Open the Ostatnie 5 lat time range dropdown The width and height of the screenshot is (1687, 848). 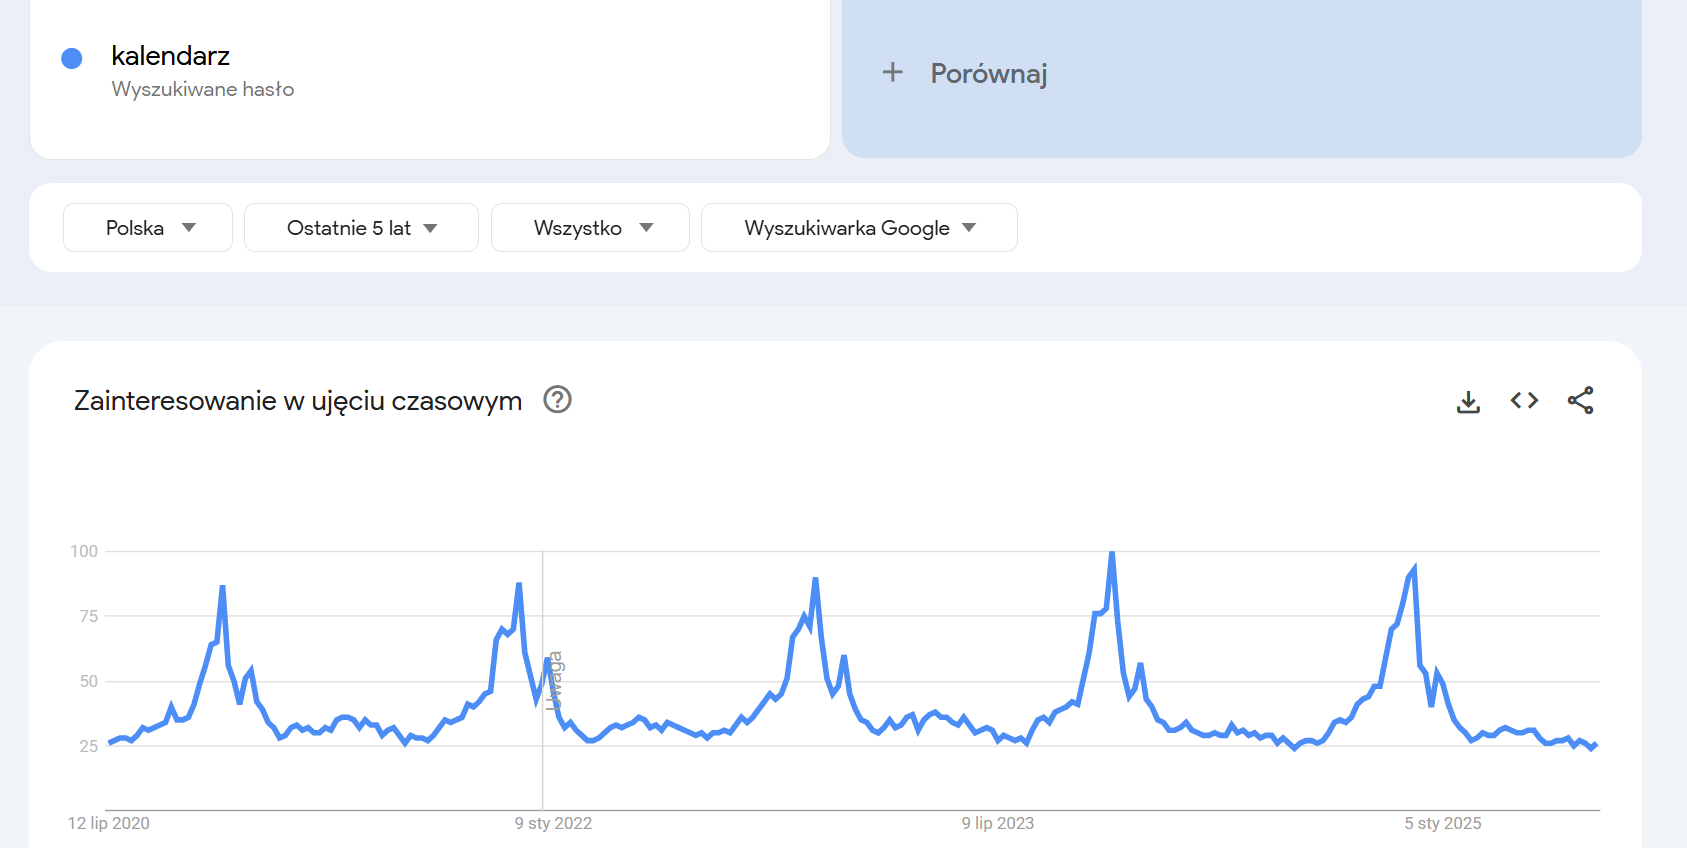(x=361, y=228)
